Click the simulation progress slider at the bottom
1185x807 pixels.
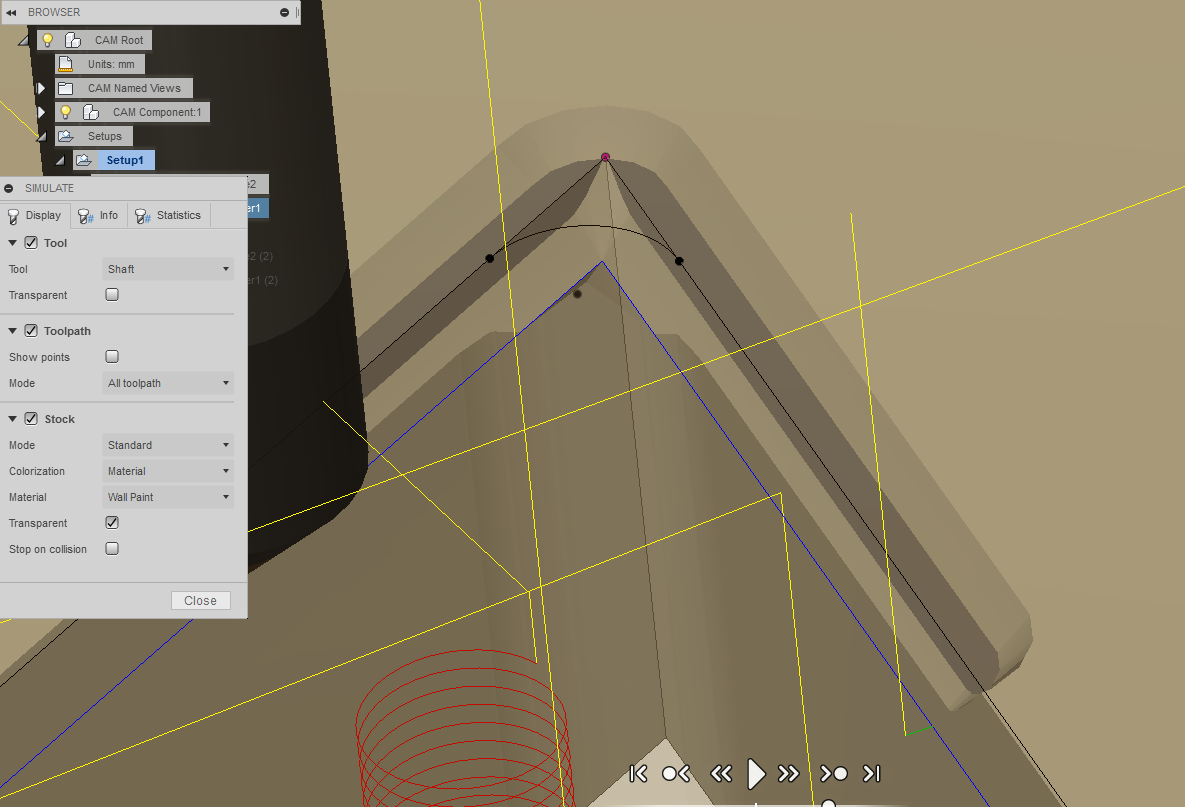pos(828,800)
